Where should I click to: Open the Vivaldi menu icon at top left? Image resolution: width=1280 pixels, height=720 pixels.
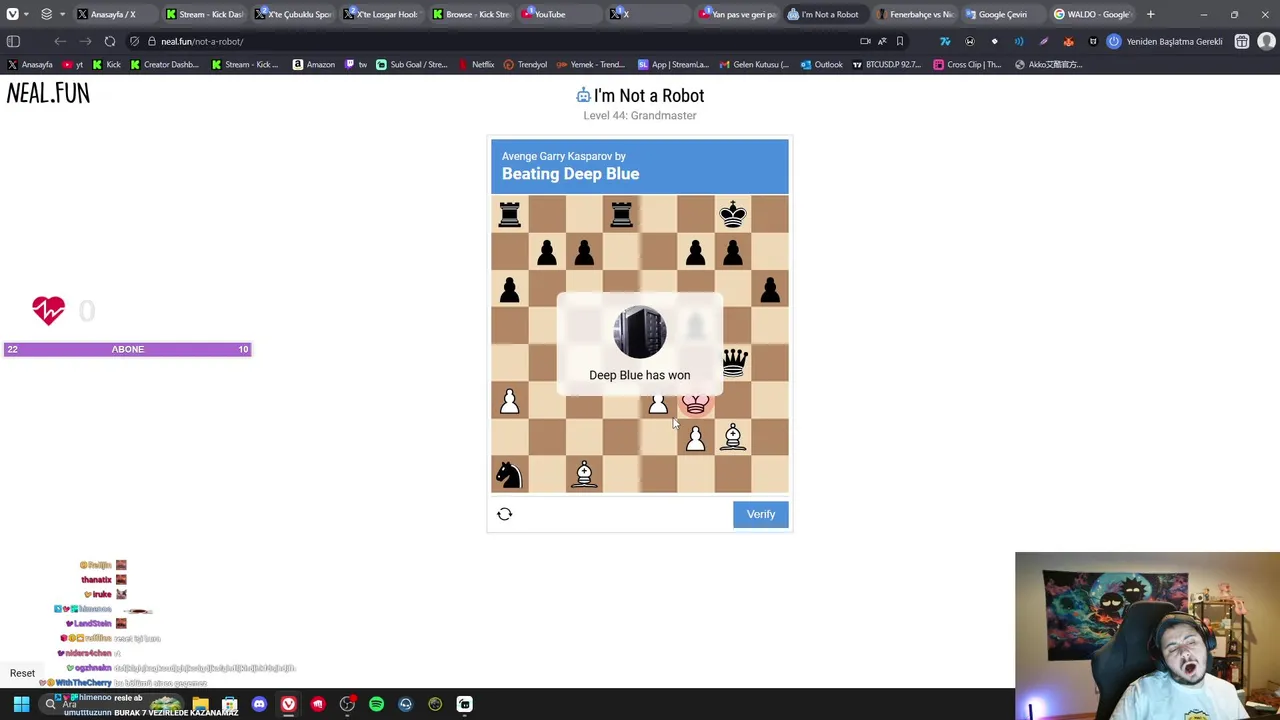point(13,14)
